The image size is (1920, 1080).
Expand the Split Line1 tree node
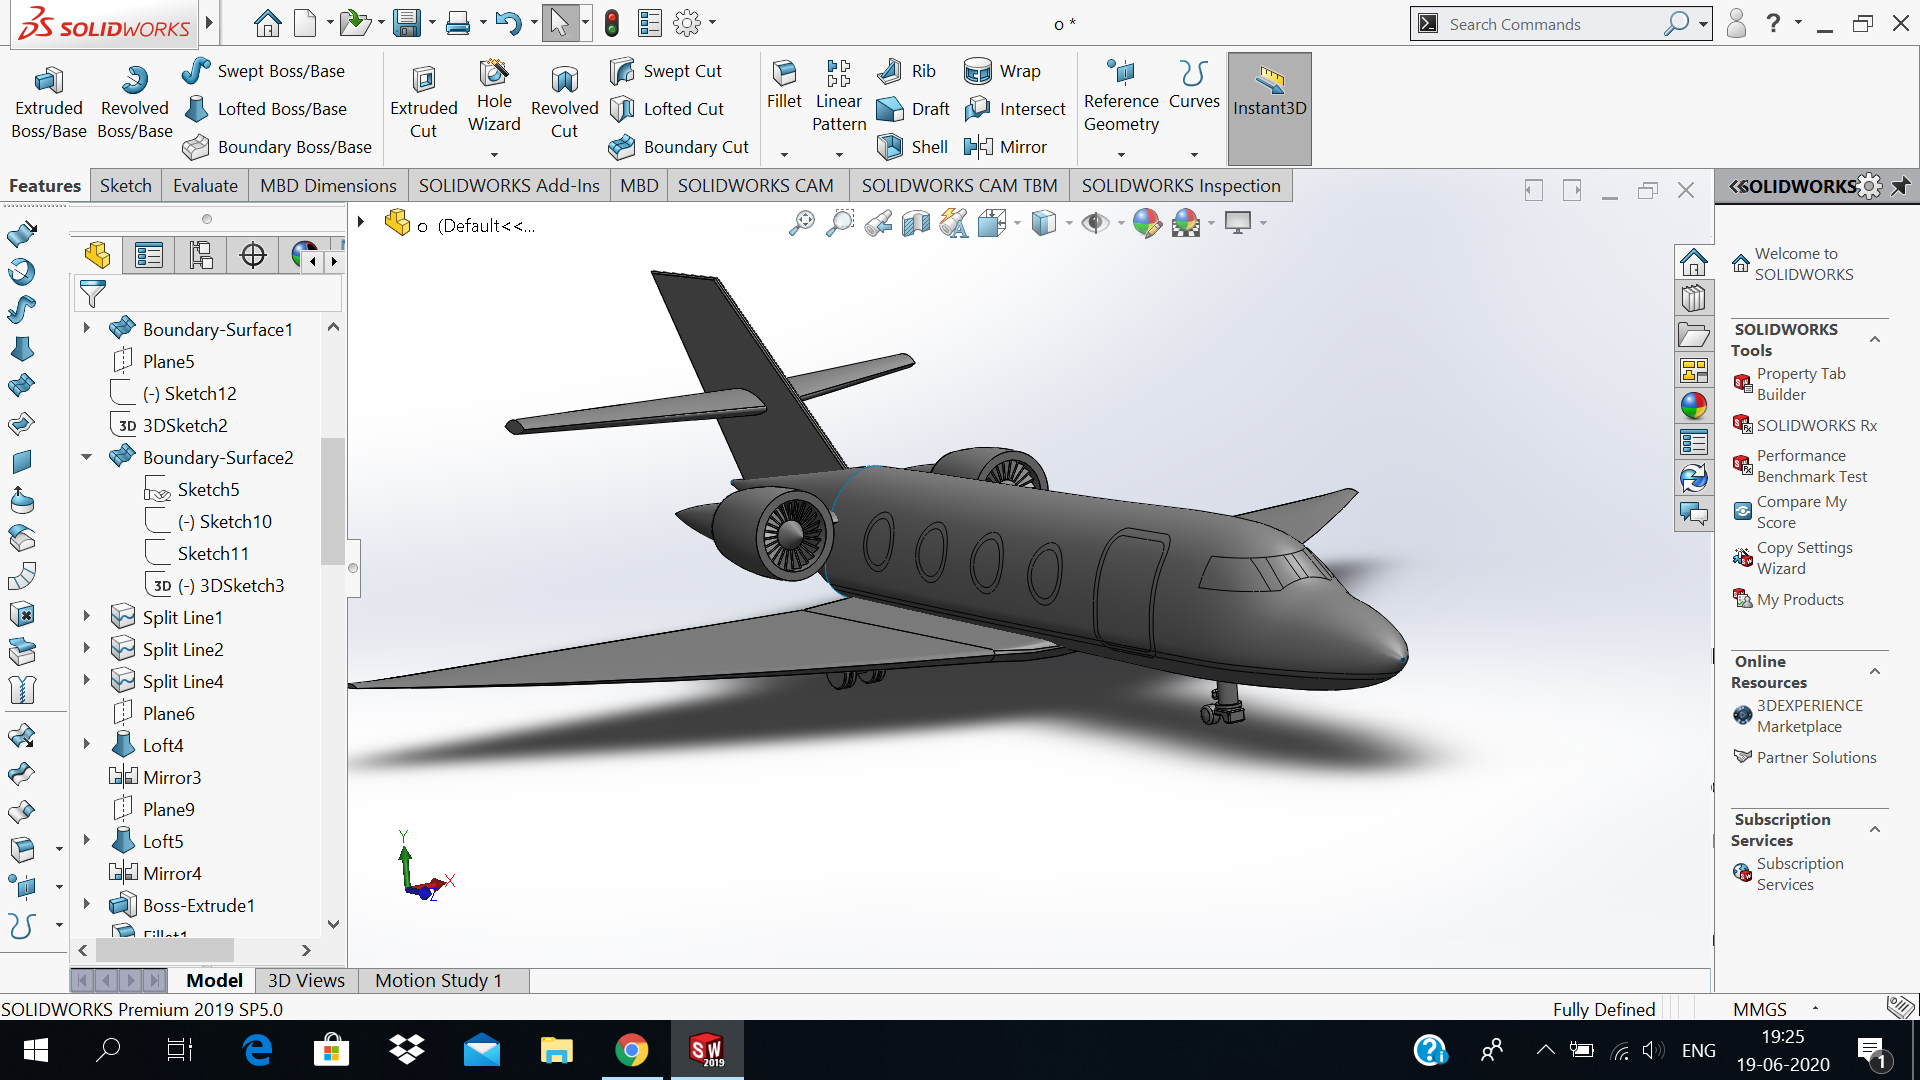[87, 617]
